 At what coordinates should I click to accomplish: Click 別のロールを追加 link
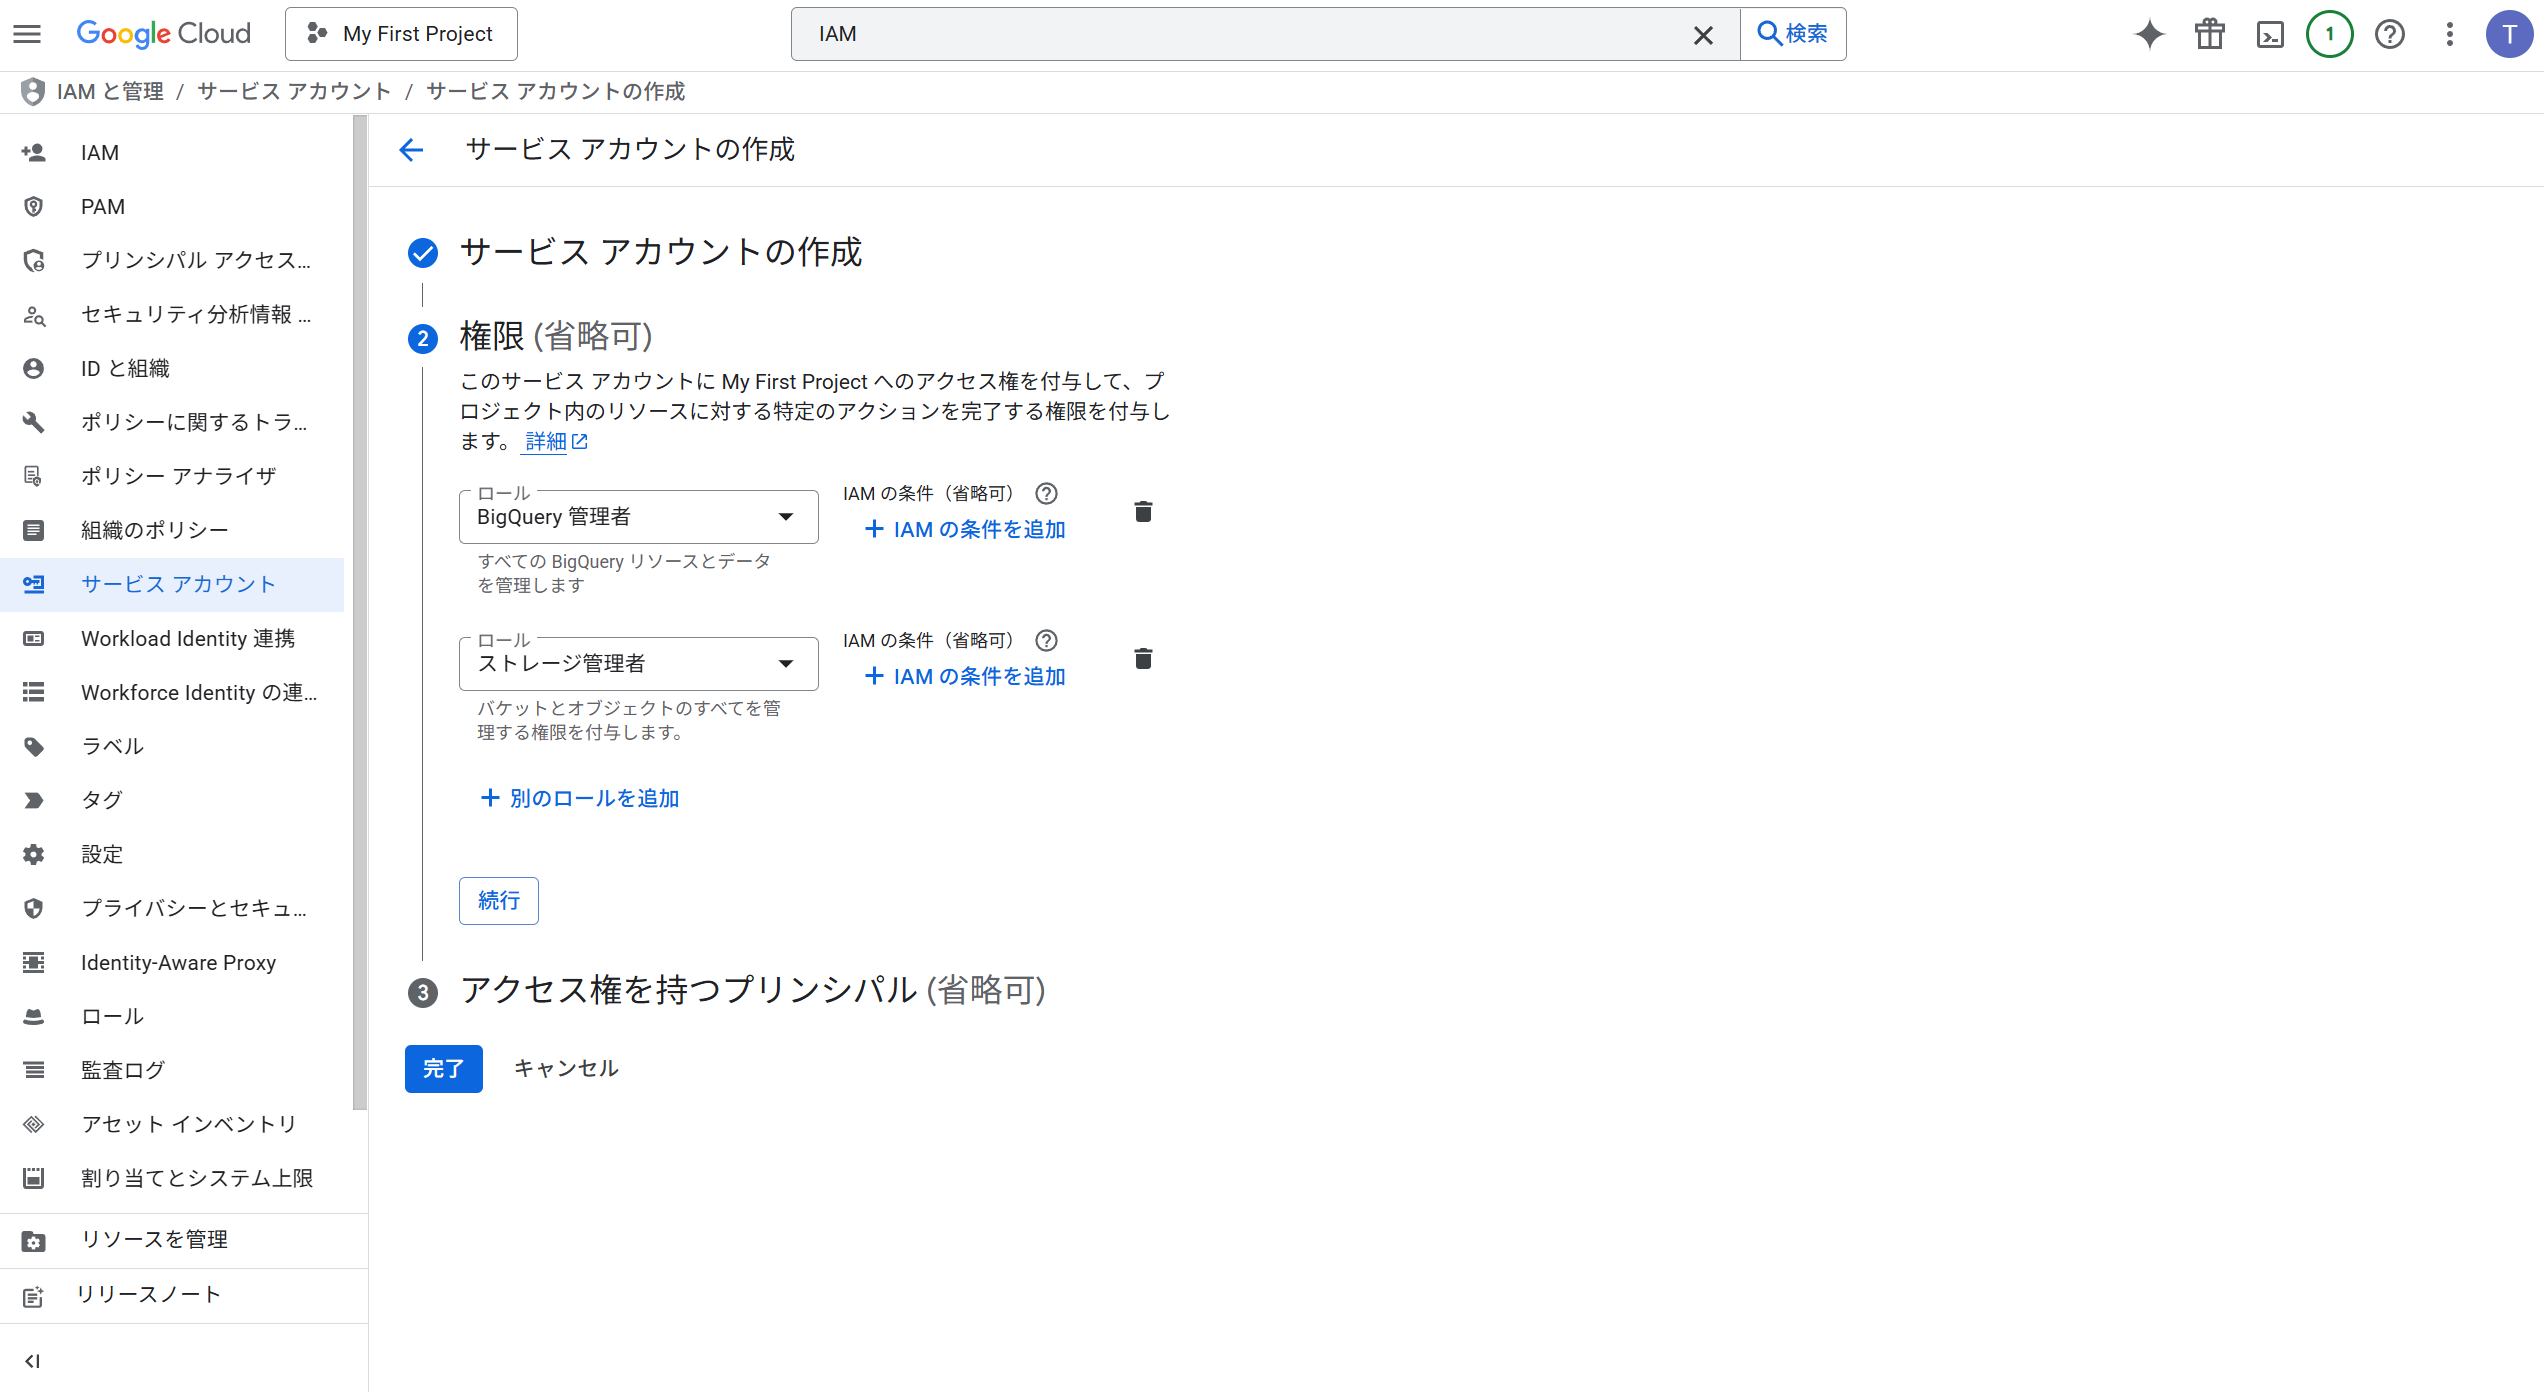click(580, 798)
